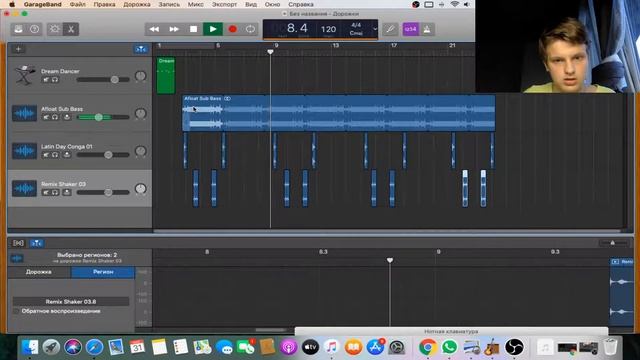Screen dimensions: 640x360
Task: Click the Rewind transport button
Action: point(154,29)
